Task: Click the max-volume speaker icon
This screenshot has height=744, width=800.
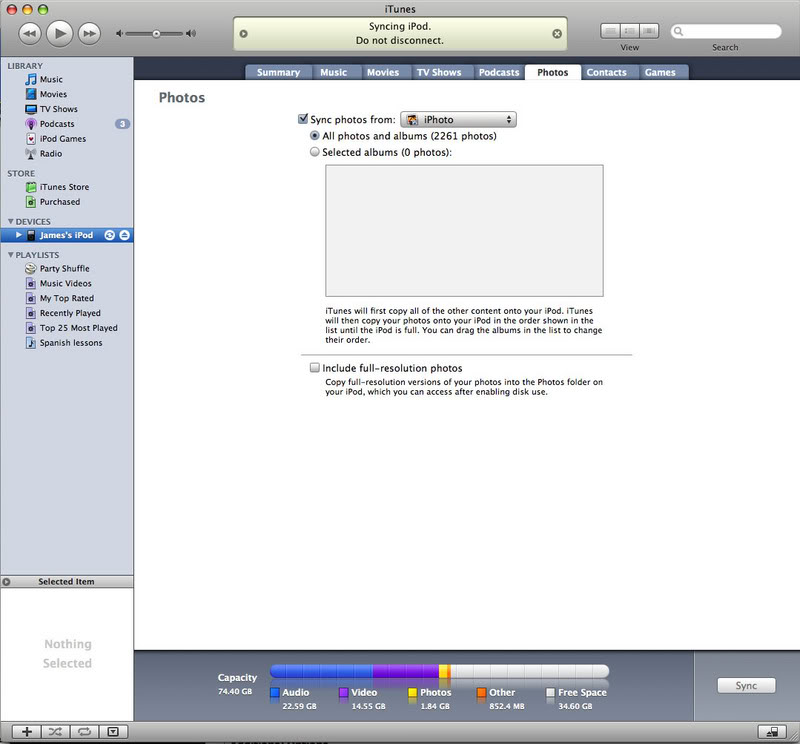Action: 191,34
